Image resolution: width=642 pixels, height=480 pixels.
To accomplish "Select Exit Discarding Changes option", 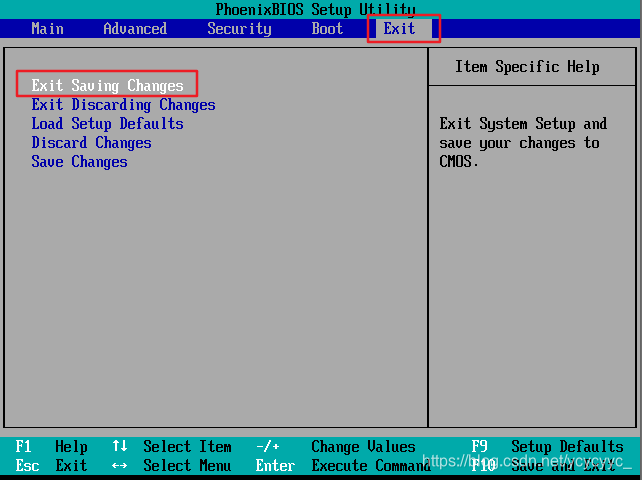I will [x=123, y=105].
